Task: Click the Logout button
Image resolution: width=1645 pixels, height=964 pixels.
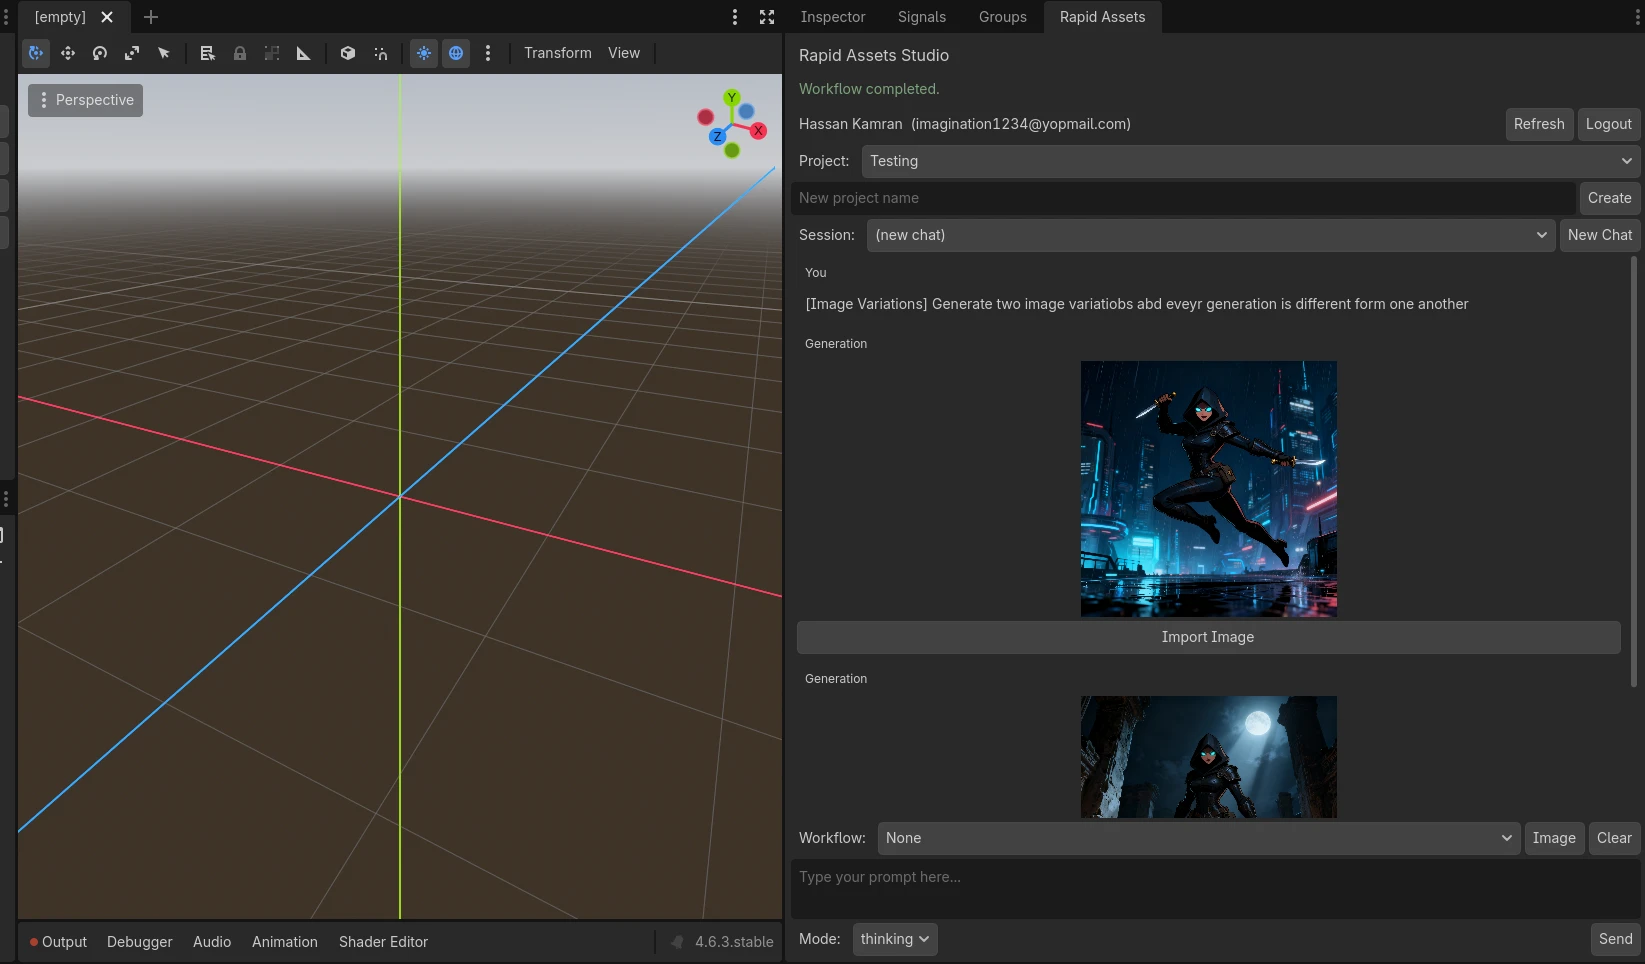Action: [1609, 124]
